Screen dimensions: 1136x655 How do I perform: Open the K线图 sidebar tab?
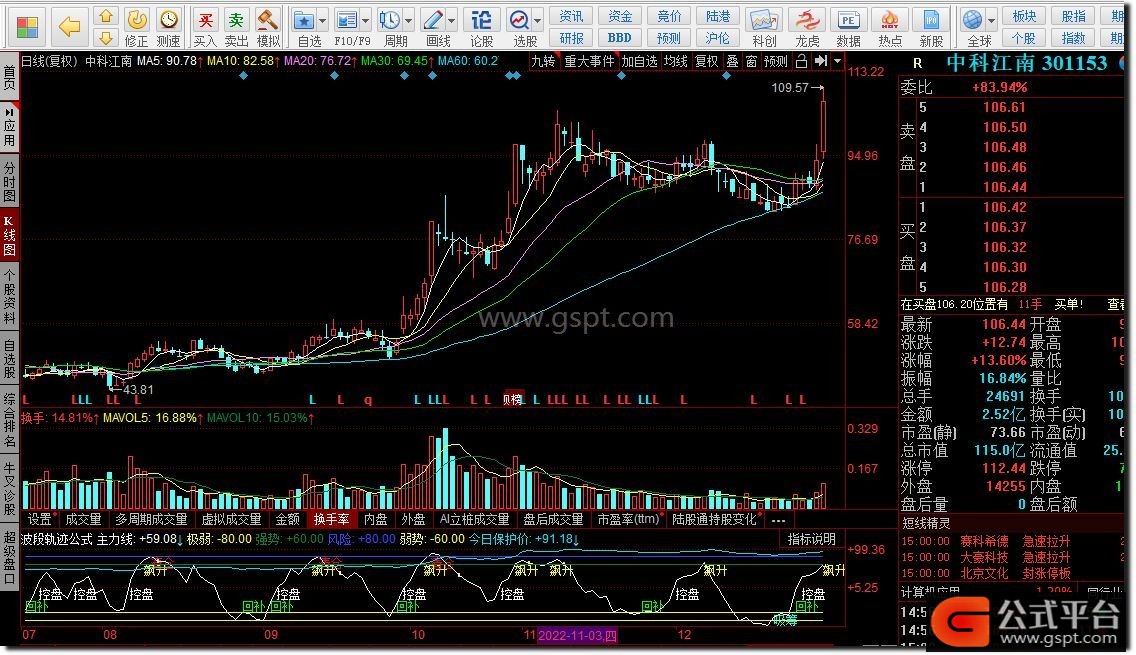click(x=9, y=236)
